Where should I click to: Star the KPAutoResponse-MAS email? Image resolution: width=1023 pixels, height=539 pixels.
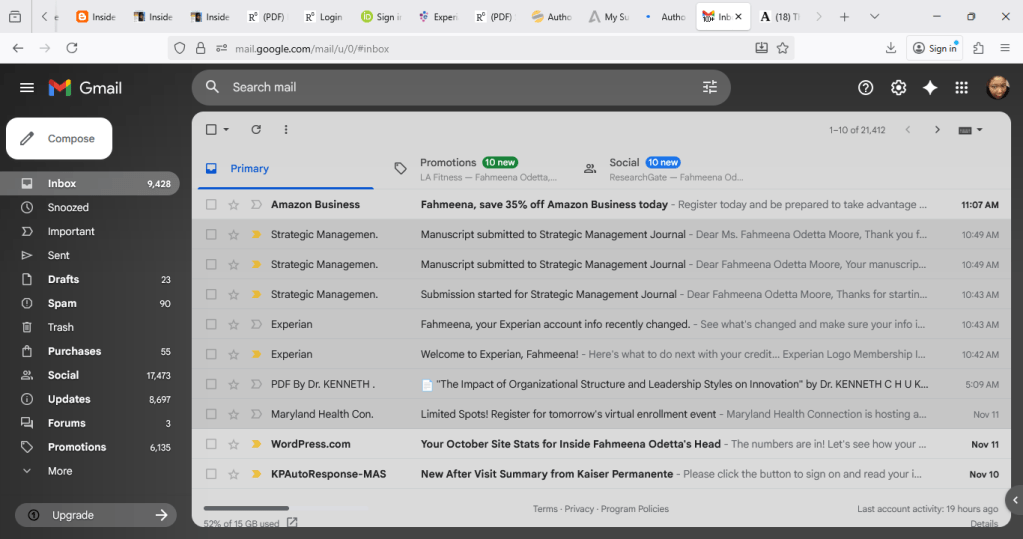coord(234,474)
